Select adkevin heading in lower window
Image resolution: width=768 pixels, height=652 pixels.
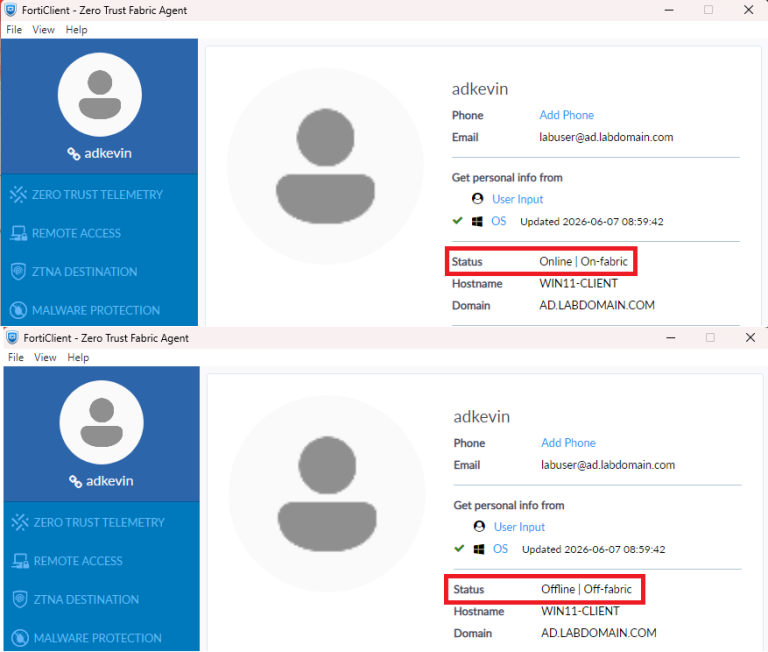point(482,417)
